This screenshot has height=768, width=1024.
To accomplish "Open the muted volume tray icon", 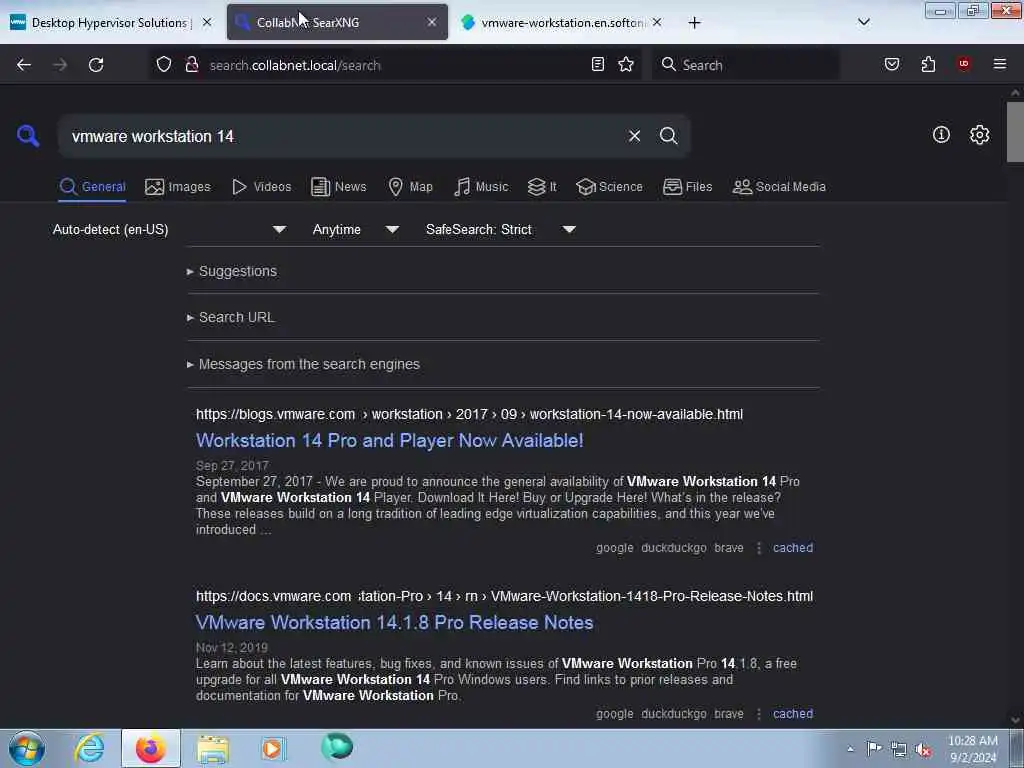I will point(923,750).
